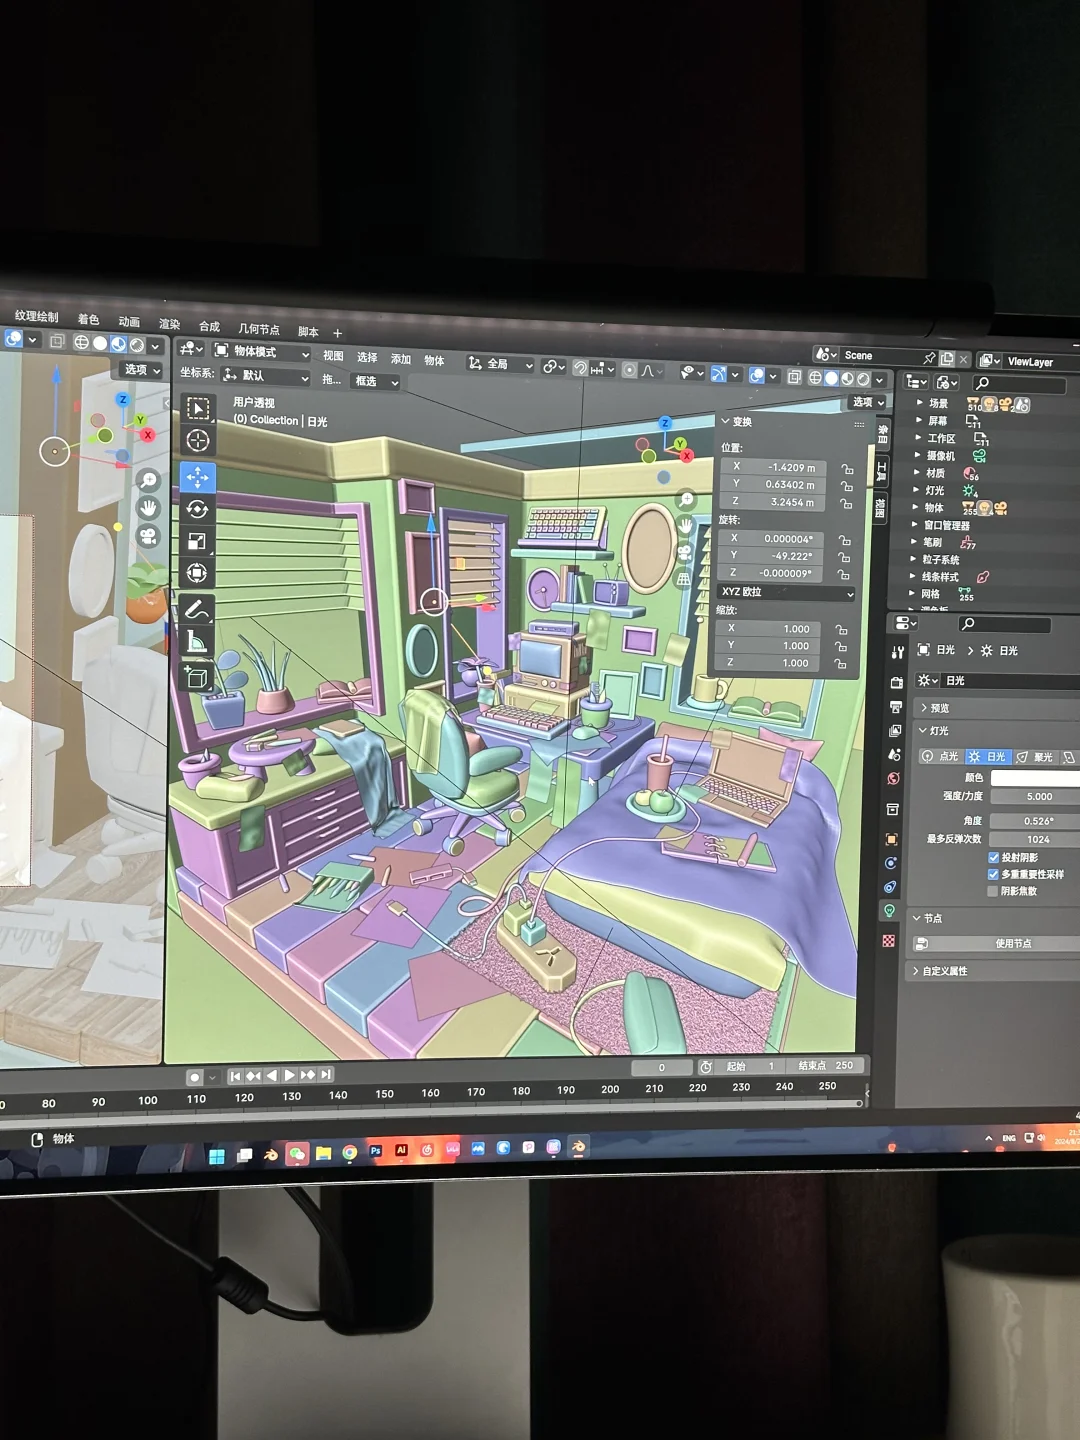Open Object properties tab (orange square)
1080x1440 pixels.
(x=892, y=839)
